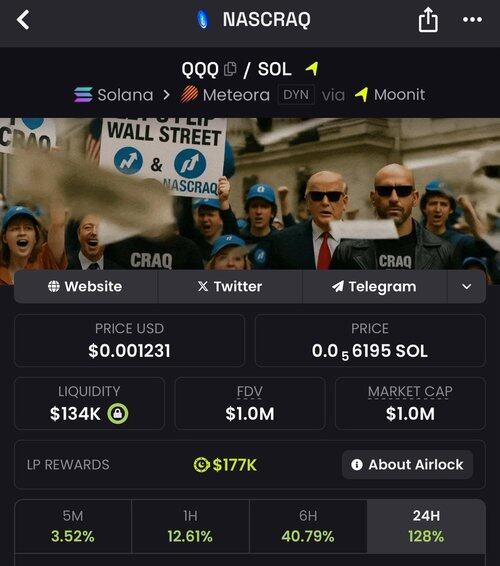Open the Telegram link
Screen dimensions: 500x566
point(374,287)
